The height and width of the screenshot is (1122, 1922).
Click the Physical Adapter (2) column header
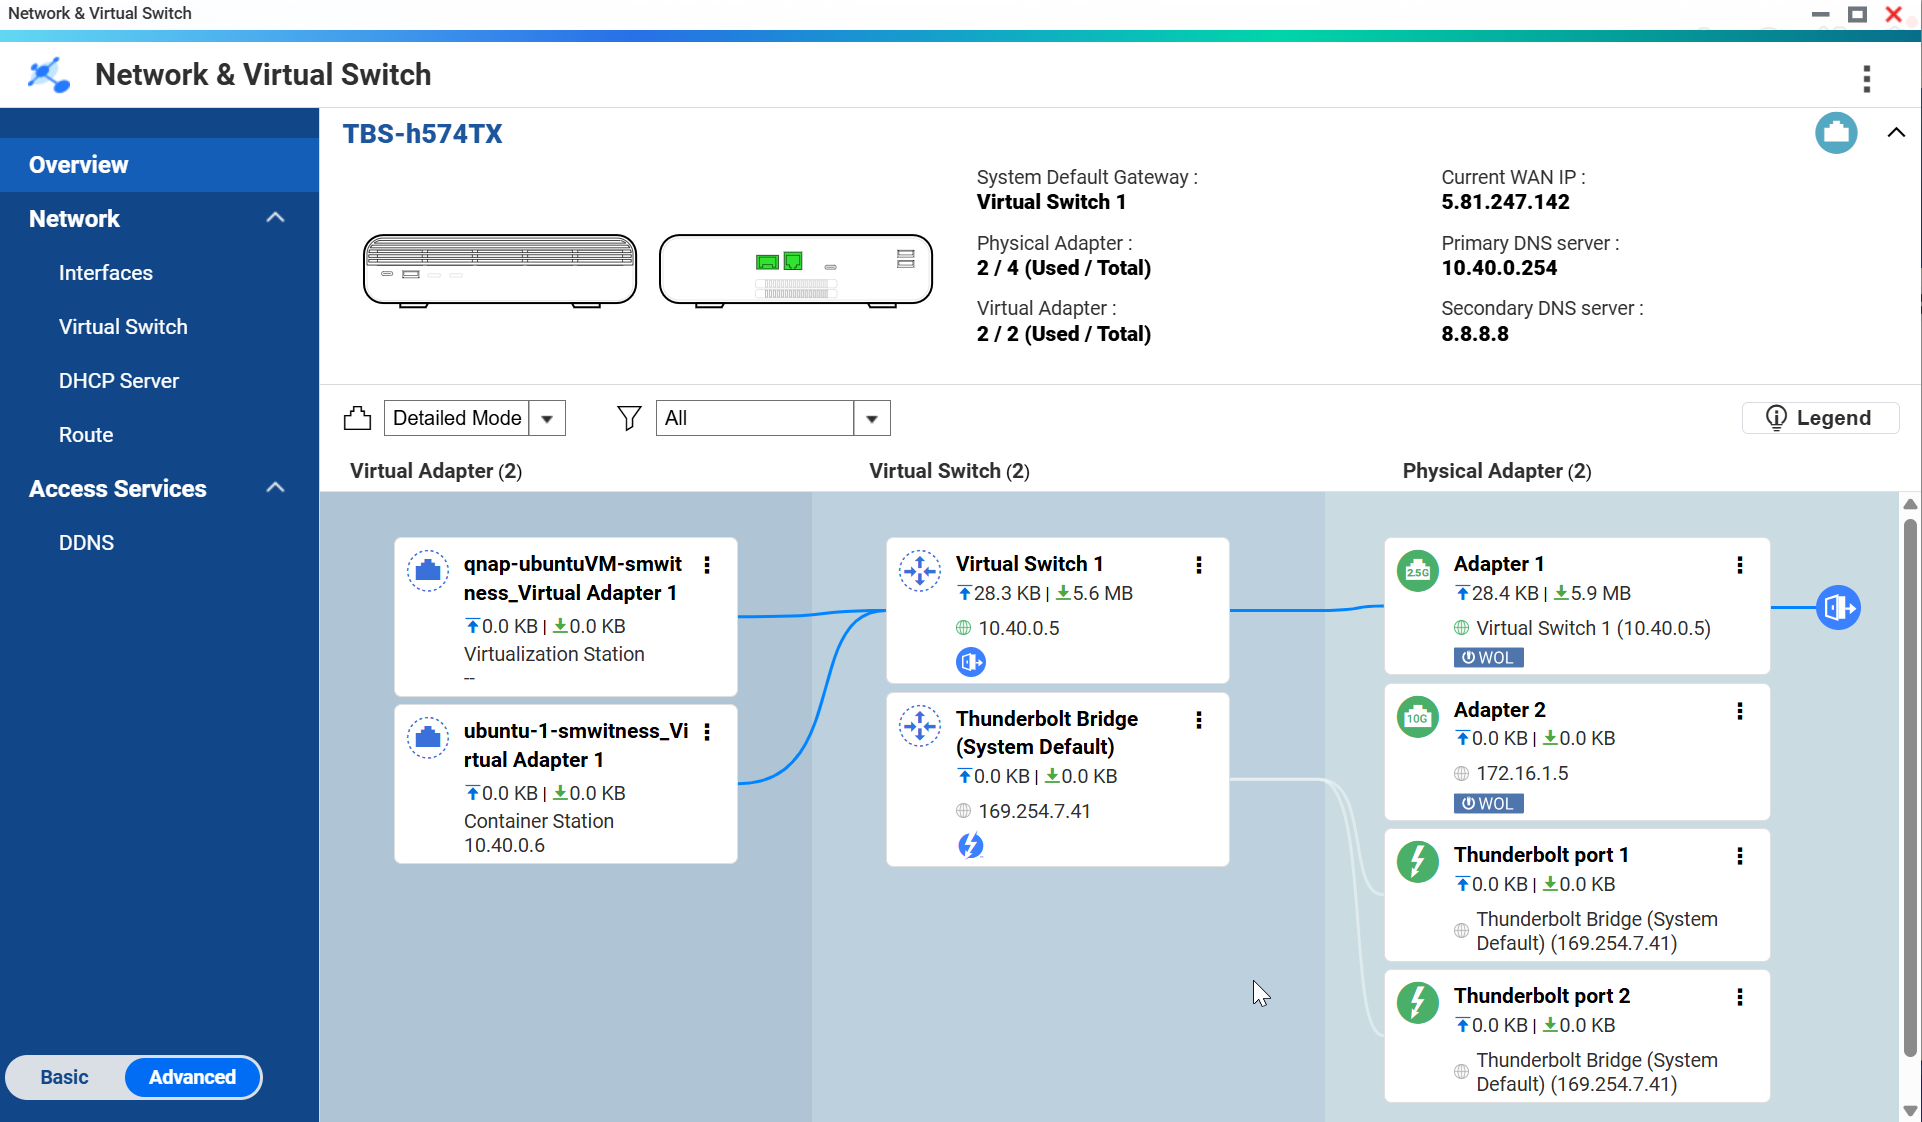coord(1497,471)
